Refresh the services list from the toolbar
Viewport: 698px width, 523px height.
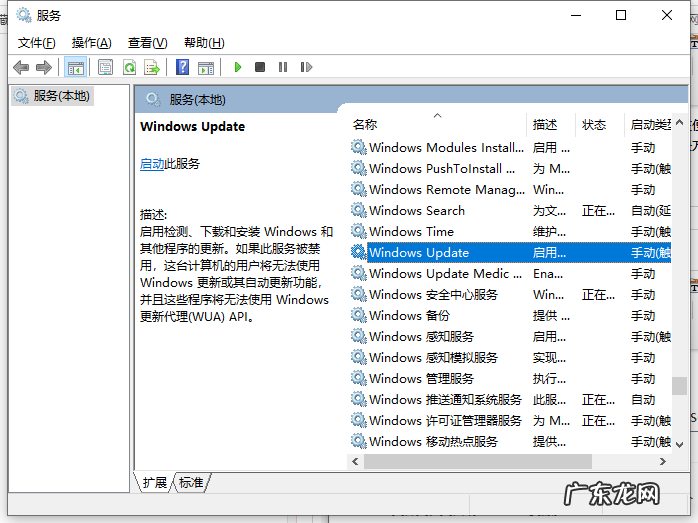point(129,68)
